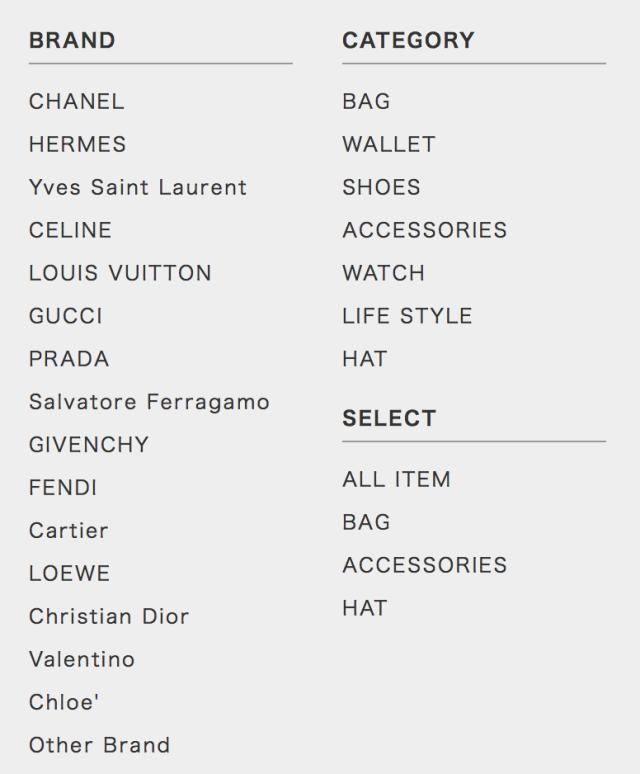Open Christian Dior brand link

(x=109, y=616)
